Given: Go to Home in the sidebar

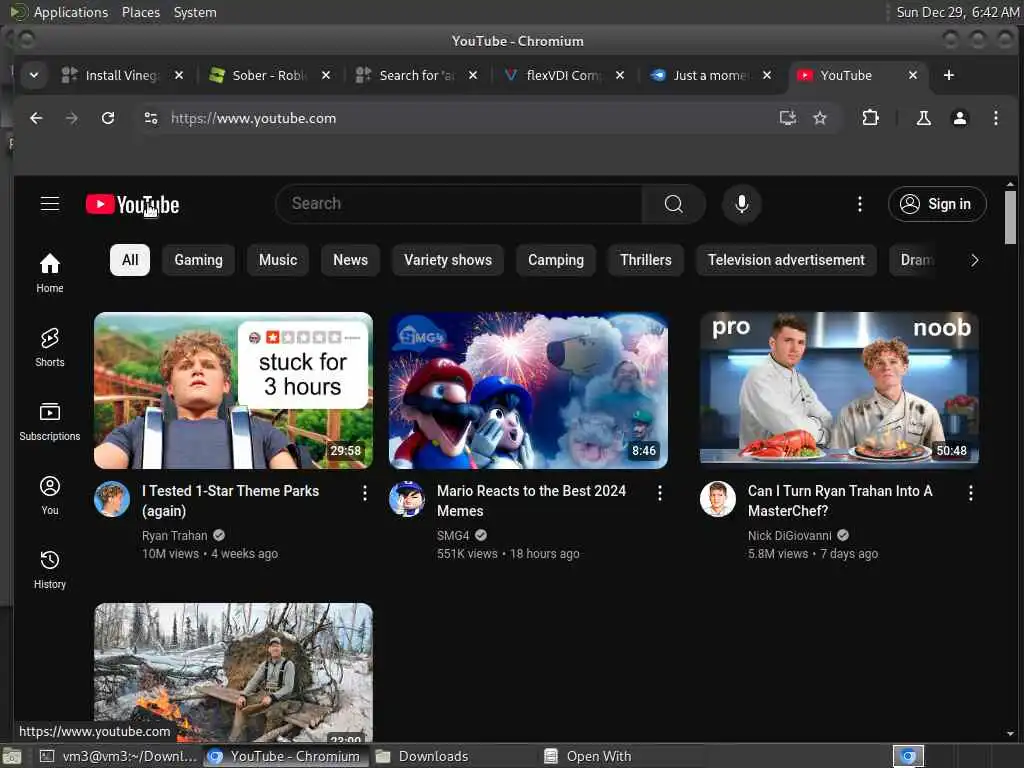Looking at the screenshot, I should pyautogui.click(x=50, y=273).
